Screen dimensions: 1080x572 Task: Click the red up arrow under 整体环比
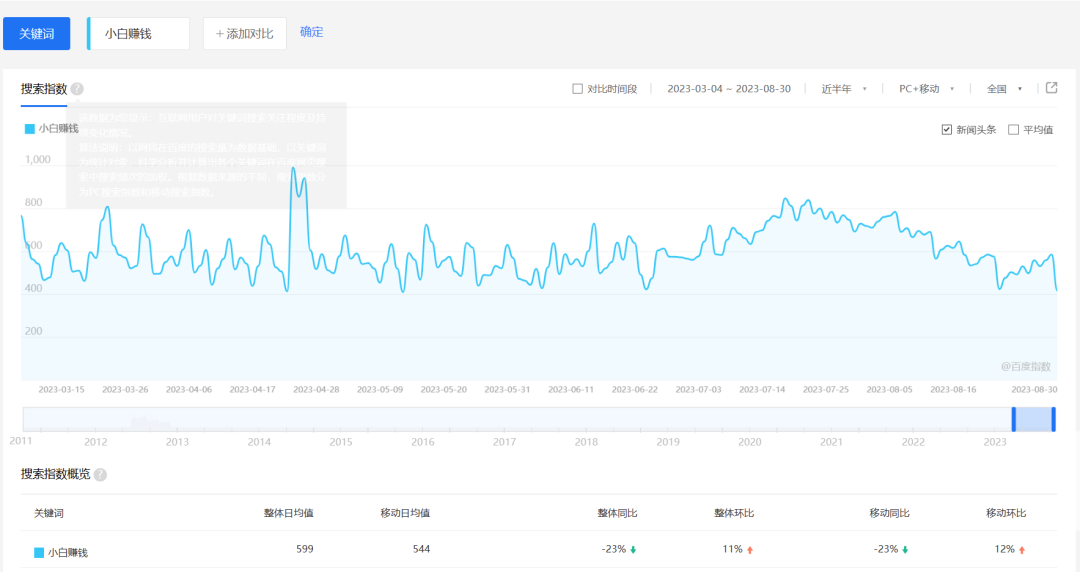(x=750, y=549)
